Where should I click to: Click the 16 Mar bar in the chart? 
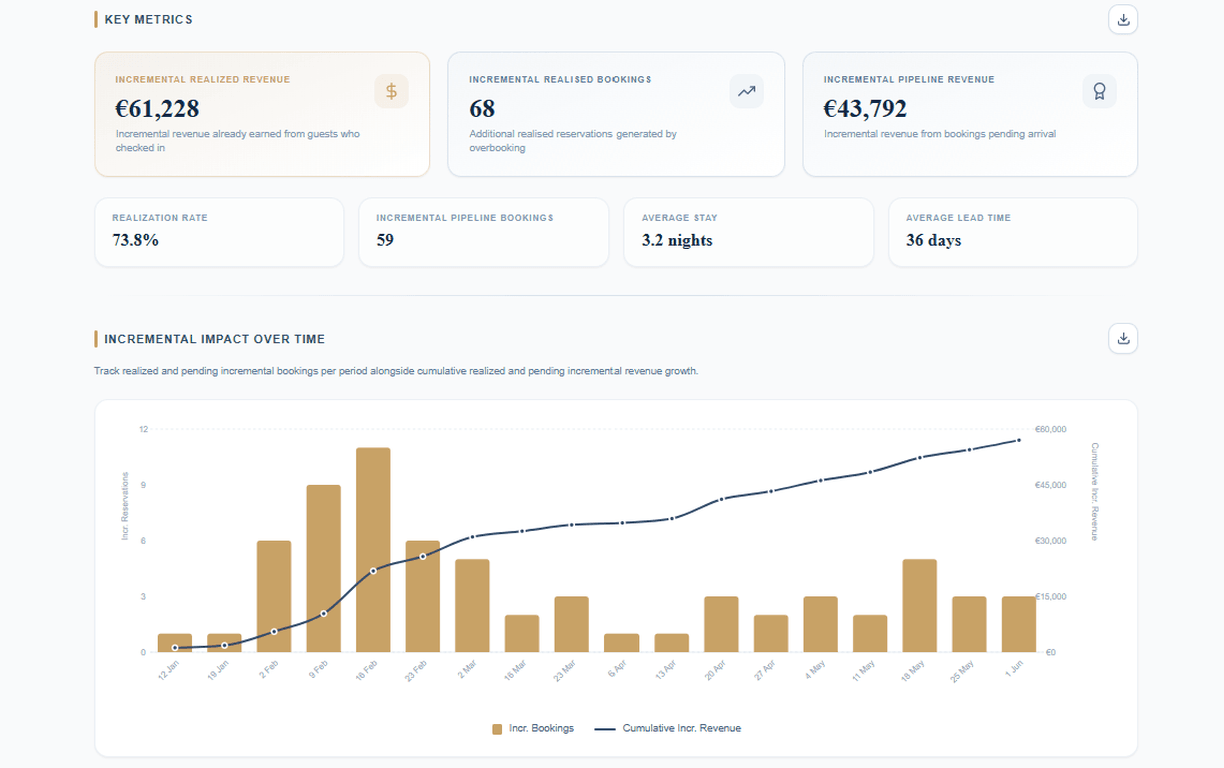[522, 634]
